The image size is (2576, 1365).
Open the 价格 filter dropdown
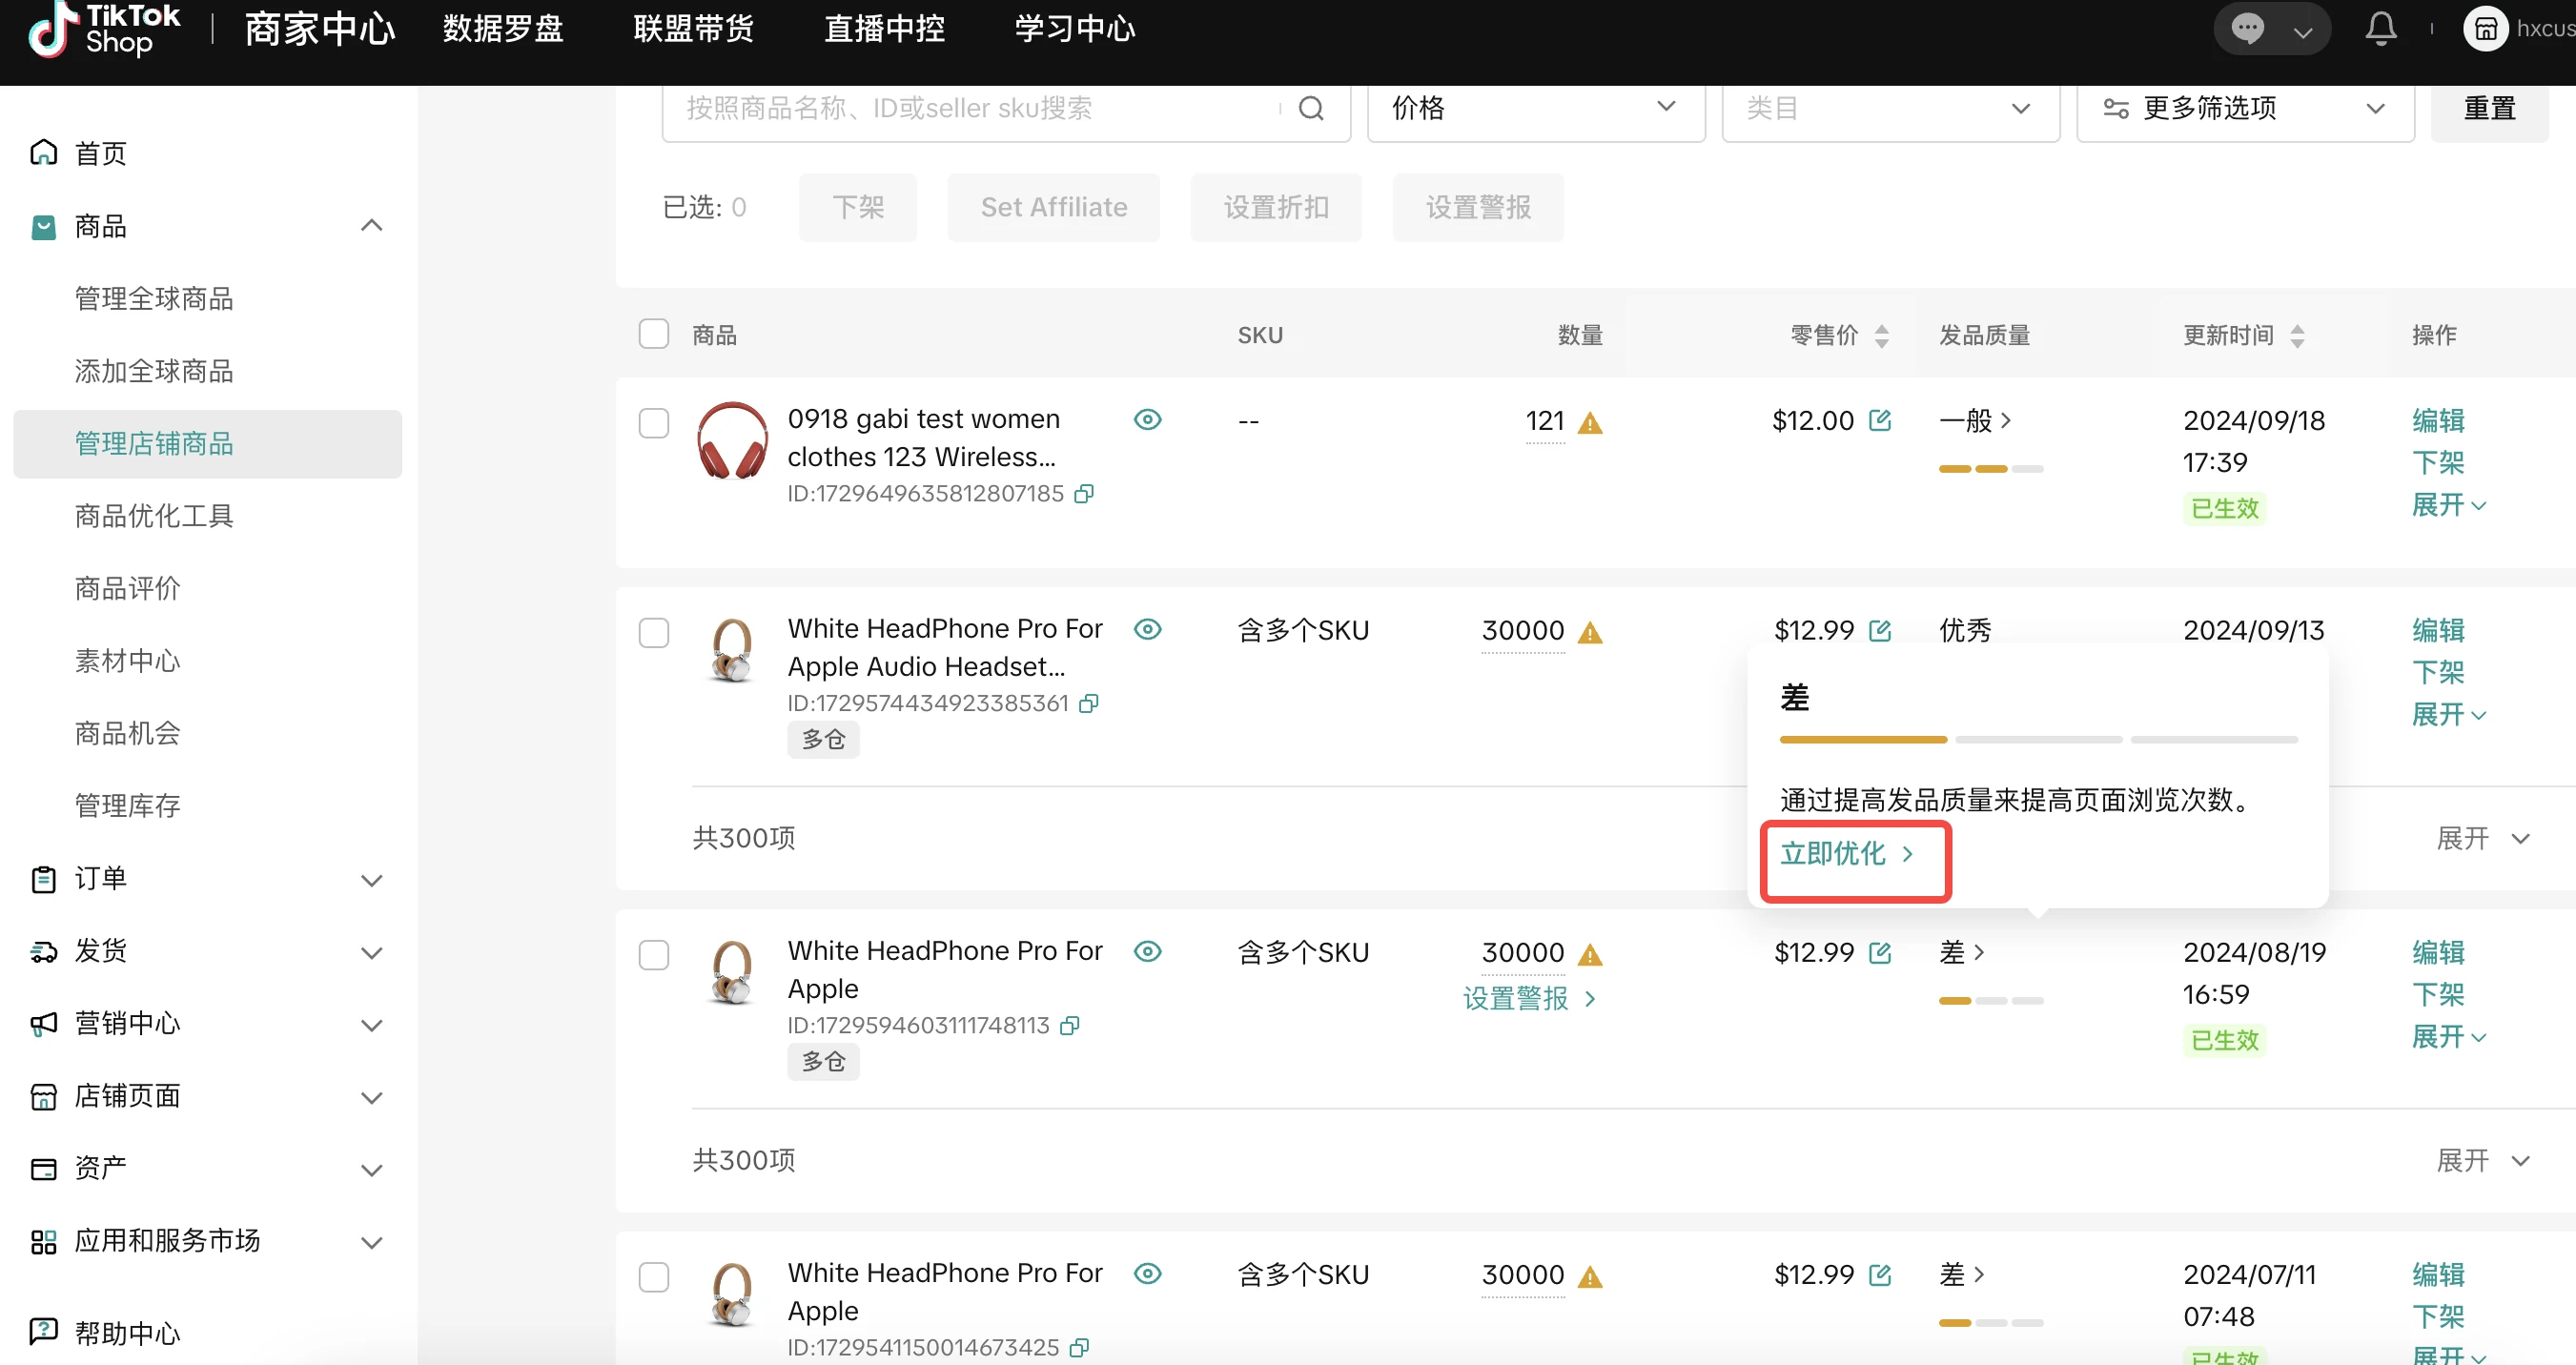point(1535,108)
